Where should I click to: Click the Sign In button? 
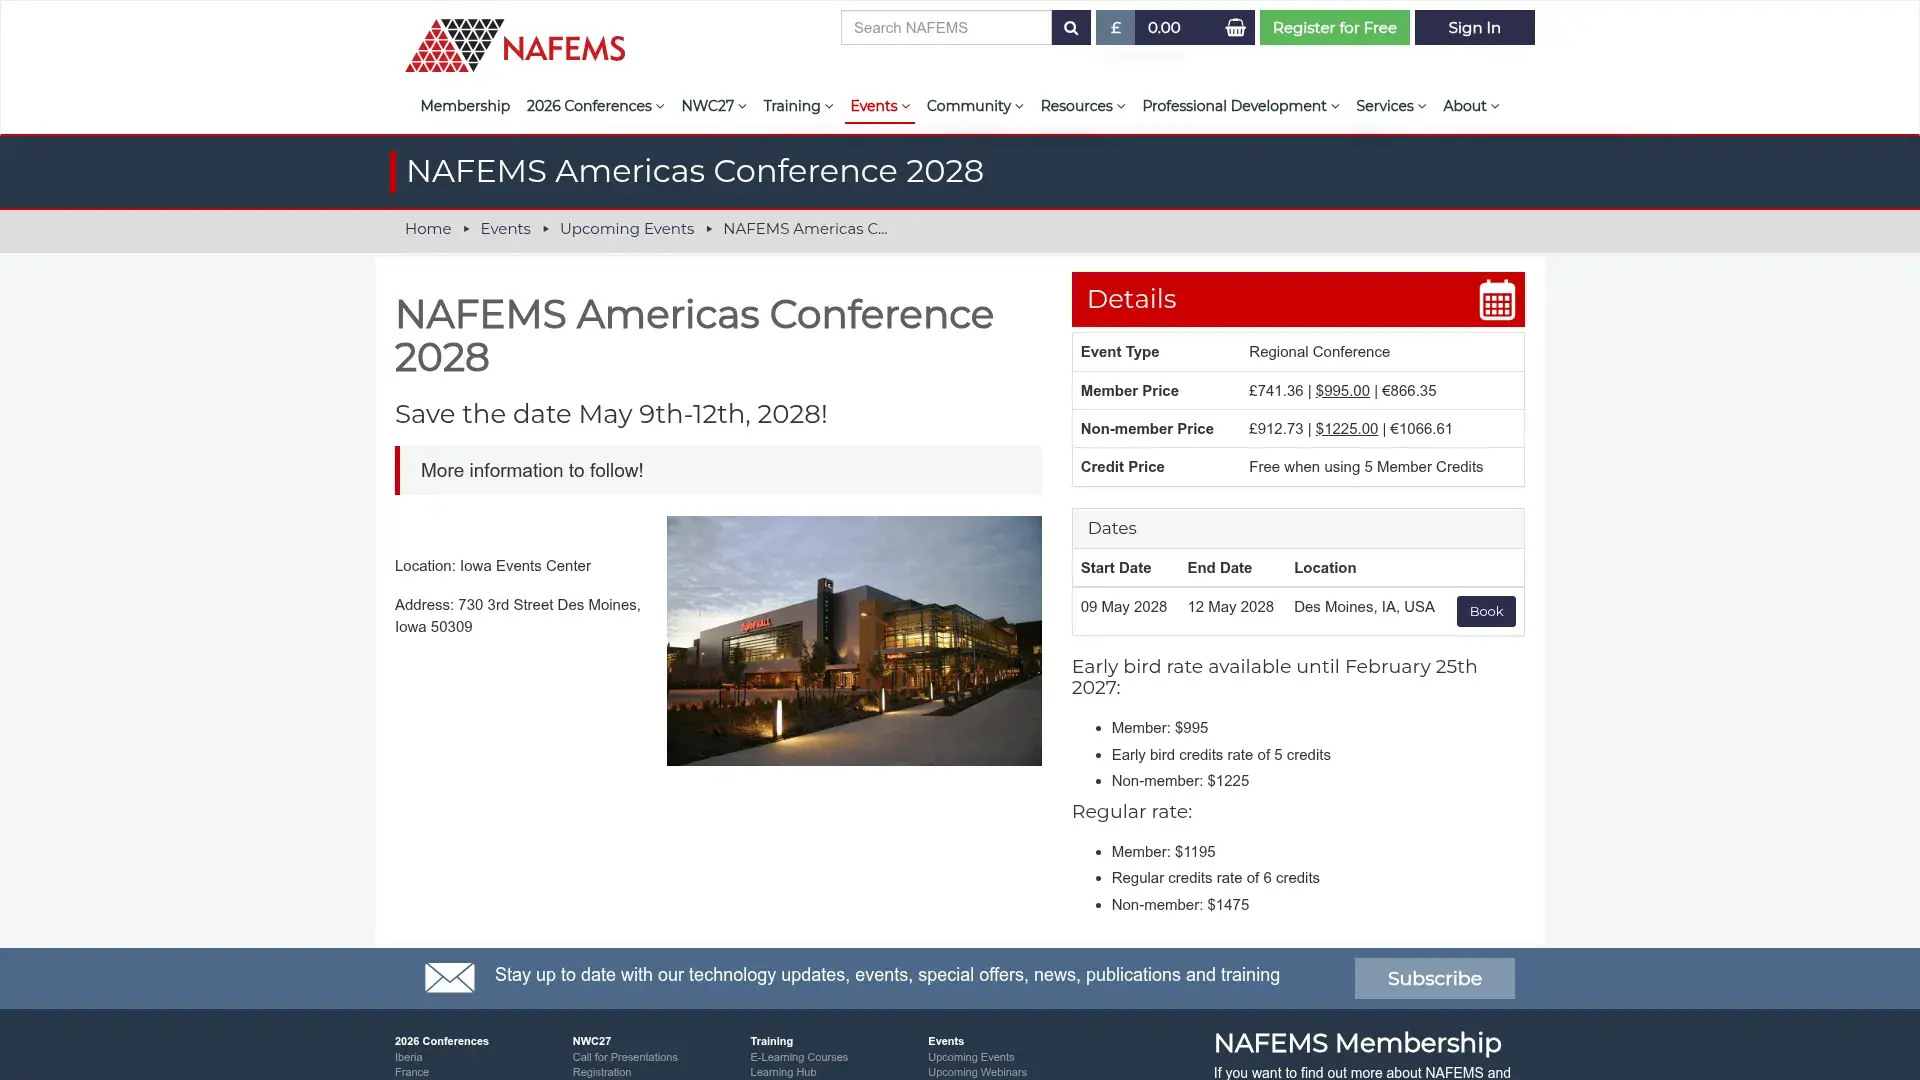(x=1474, y=28)
